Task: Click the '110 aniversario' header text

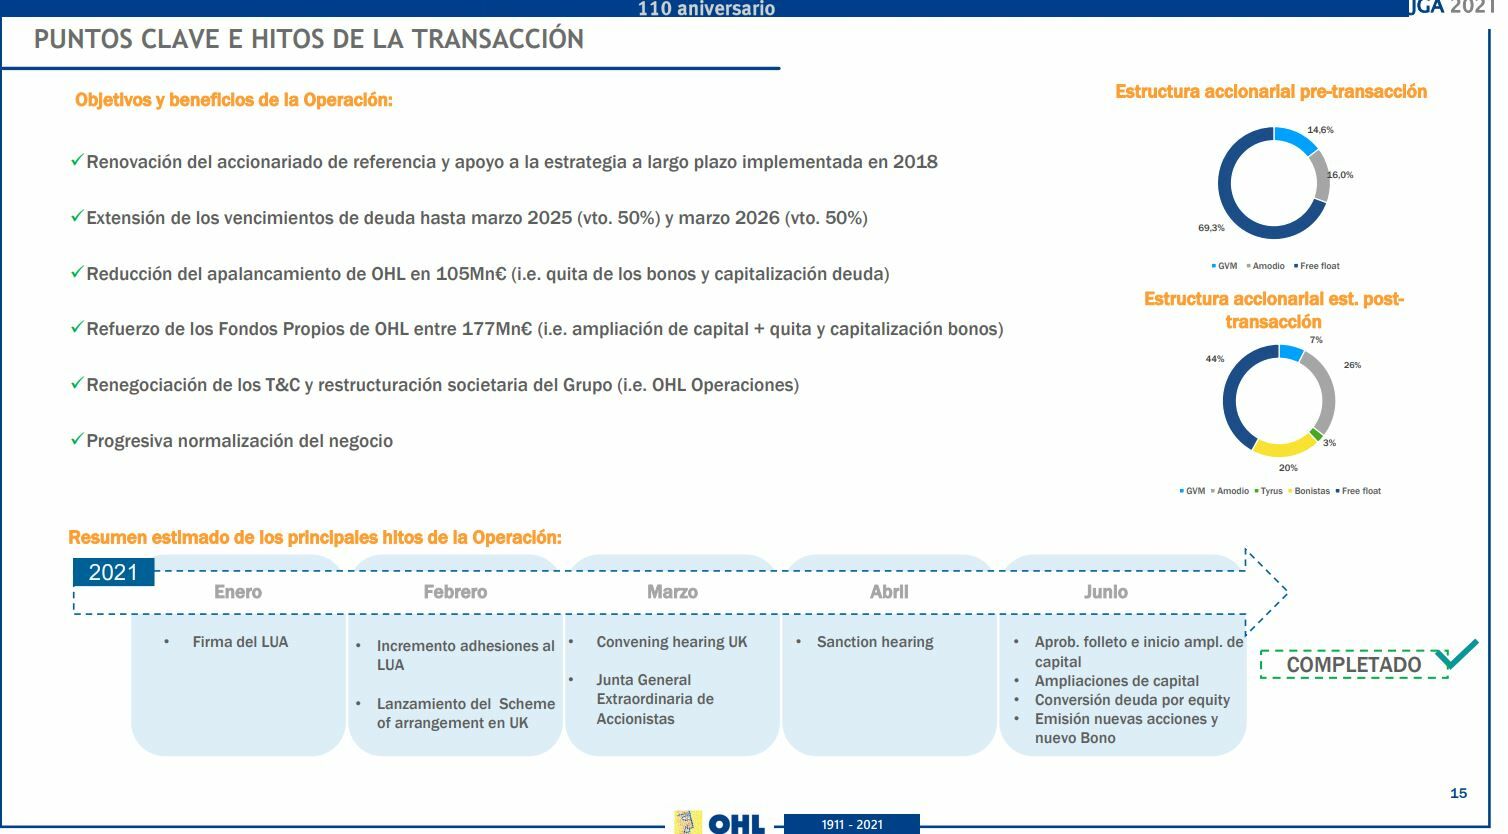Action: click(706, 9)
